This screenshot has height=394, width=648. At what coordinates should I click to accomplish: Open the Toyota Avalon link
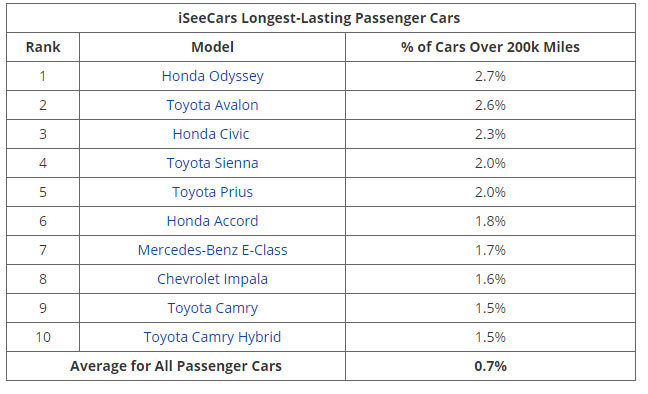212,105
